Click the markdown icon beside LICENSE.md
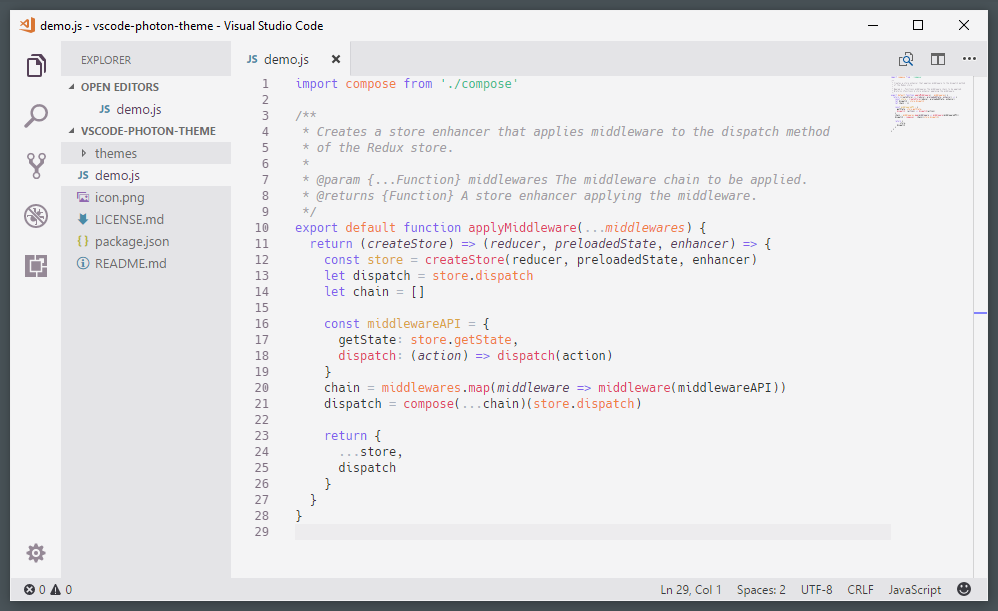The height and width of the screenshot is (611, 998). pyautogui.click(x=83, y=219)
